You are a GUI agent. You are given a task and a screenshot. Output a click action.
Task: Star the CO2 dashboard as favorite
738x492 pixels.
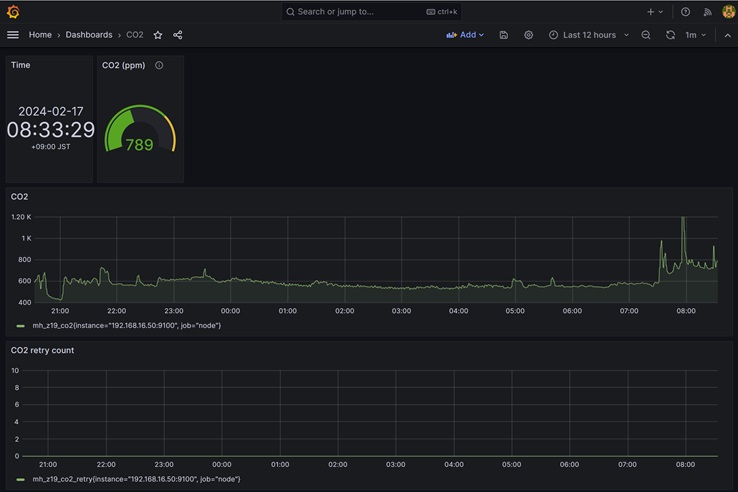[158, 35]
